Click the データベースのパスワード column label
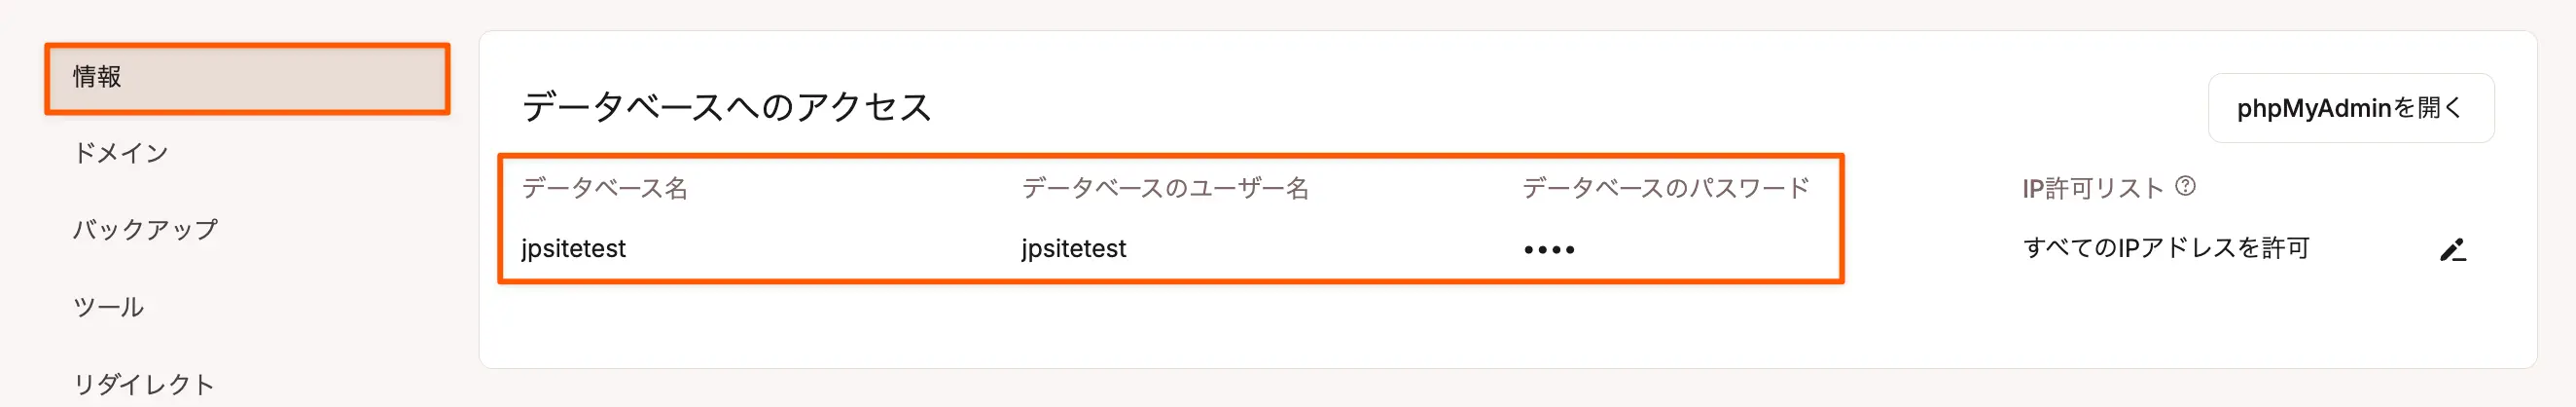The height and width of the screenshot is (407, 2576). click(x=1666, y=188)
